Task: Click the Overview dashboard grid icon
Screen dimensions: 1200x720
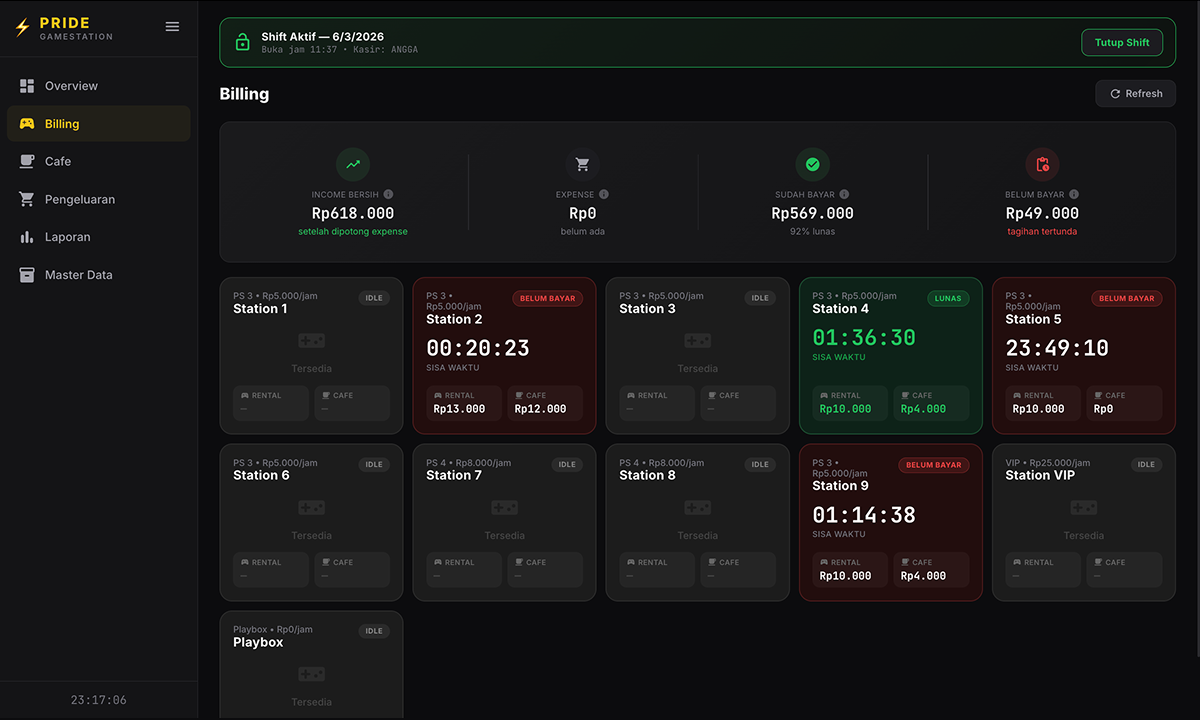Action: click(27, 86)
